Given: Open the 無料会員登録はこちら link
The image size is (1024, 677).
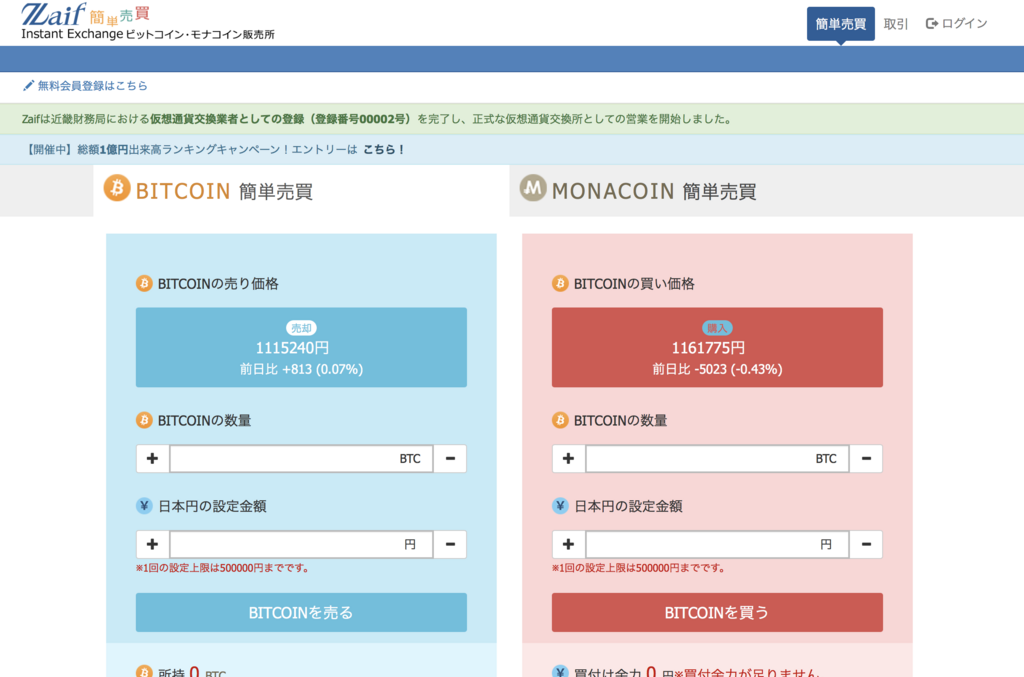Looking at the screenshot, I should click(x=92, y=86).
